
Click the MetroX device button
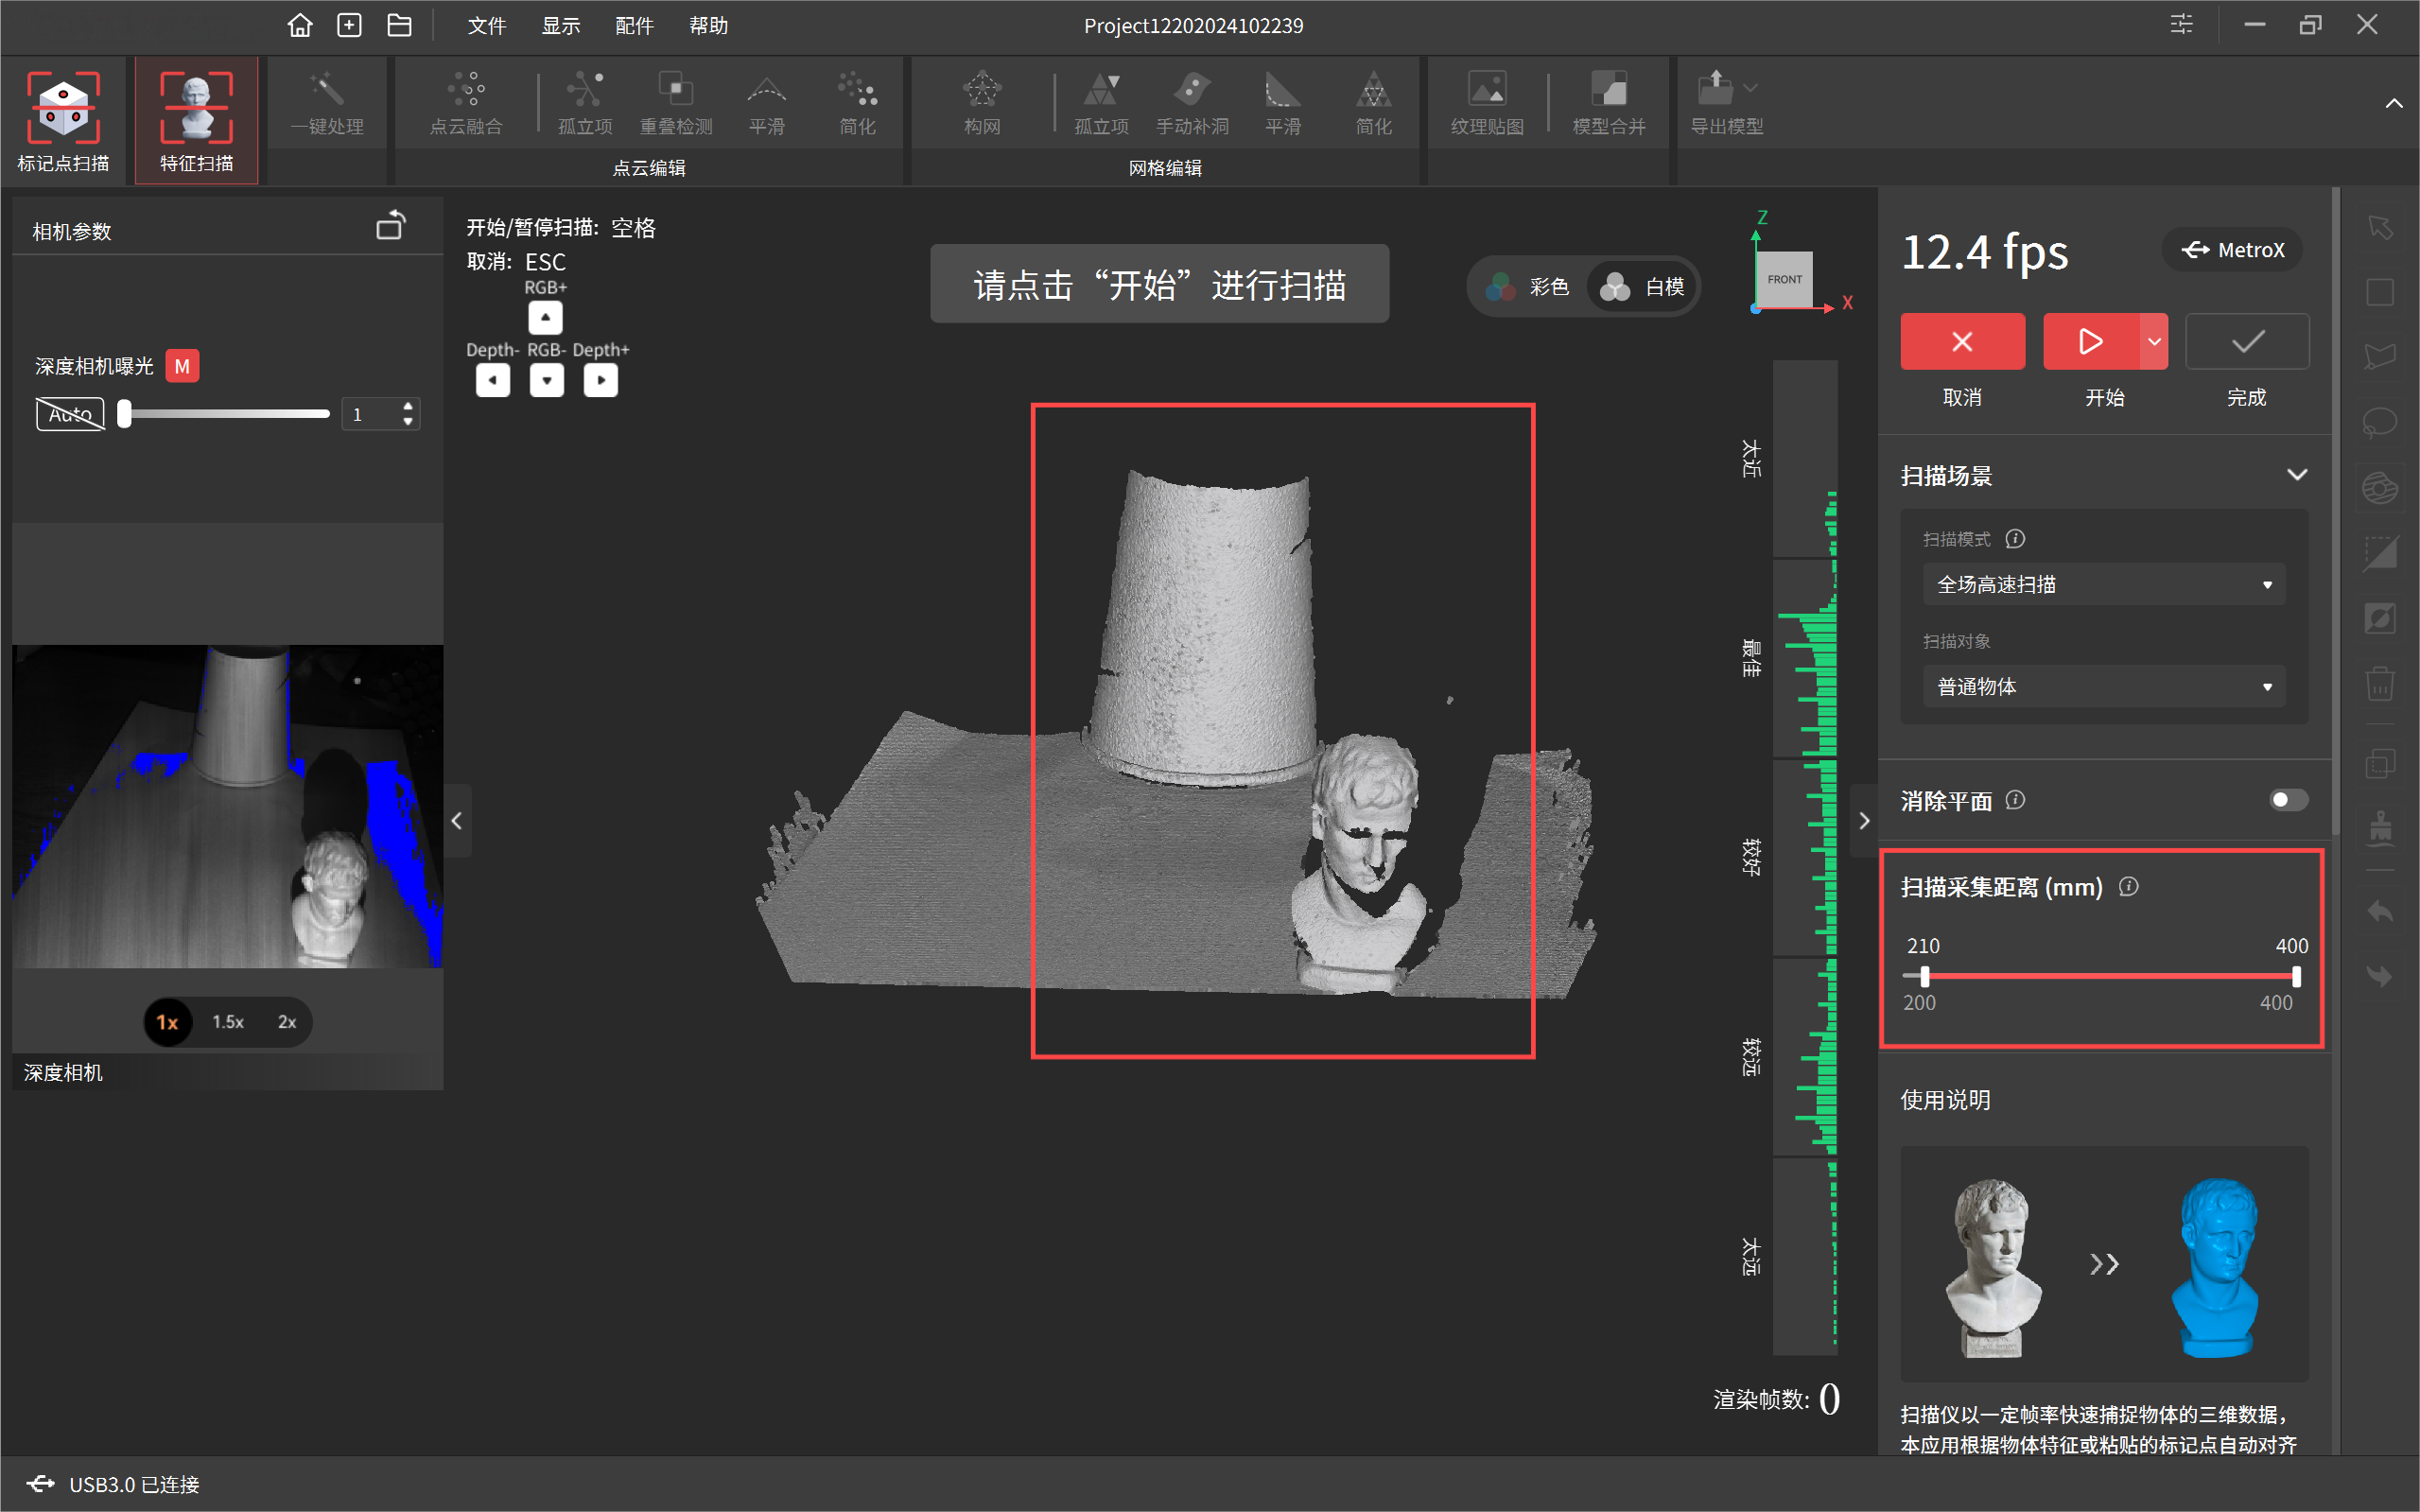pyautogui.click(x=2233, y=250)
